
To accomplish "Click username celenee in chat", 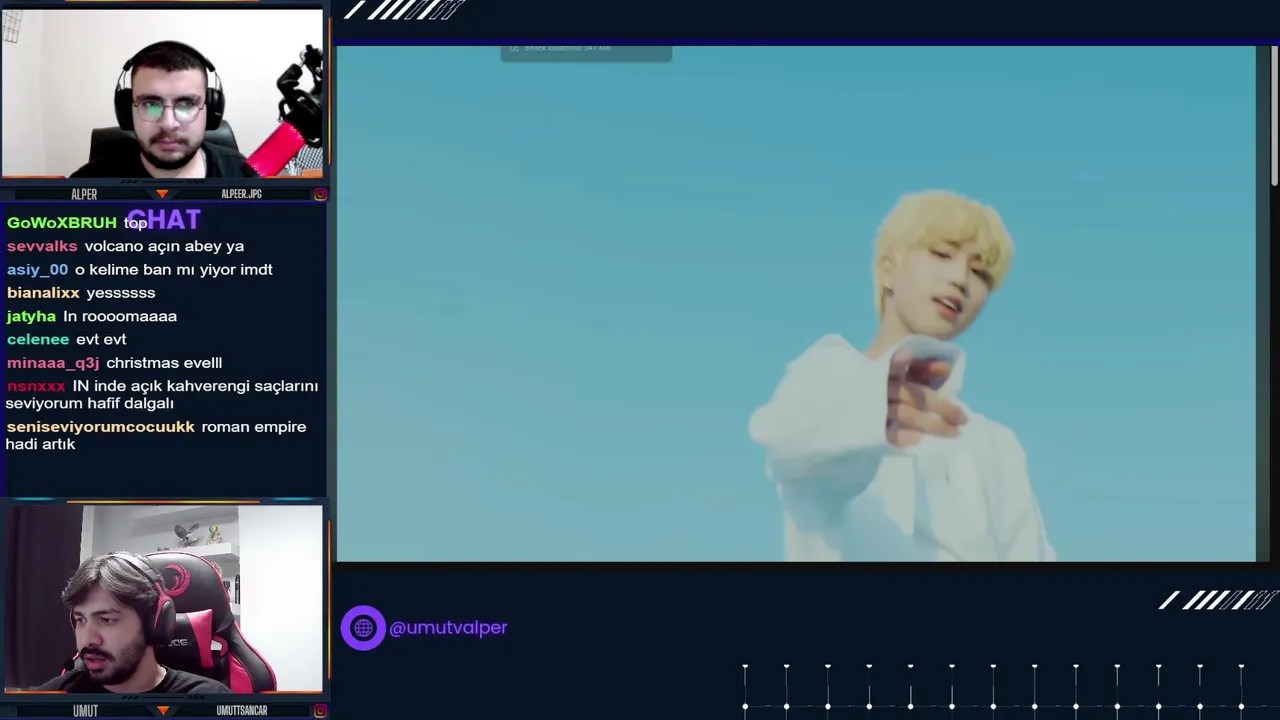I will tap(38, 340).
